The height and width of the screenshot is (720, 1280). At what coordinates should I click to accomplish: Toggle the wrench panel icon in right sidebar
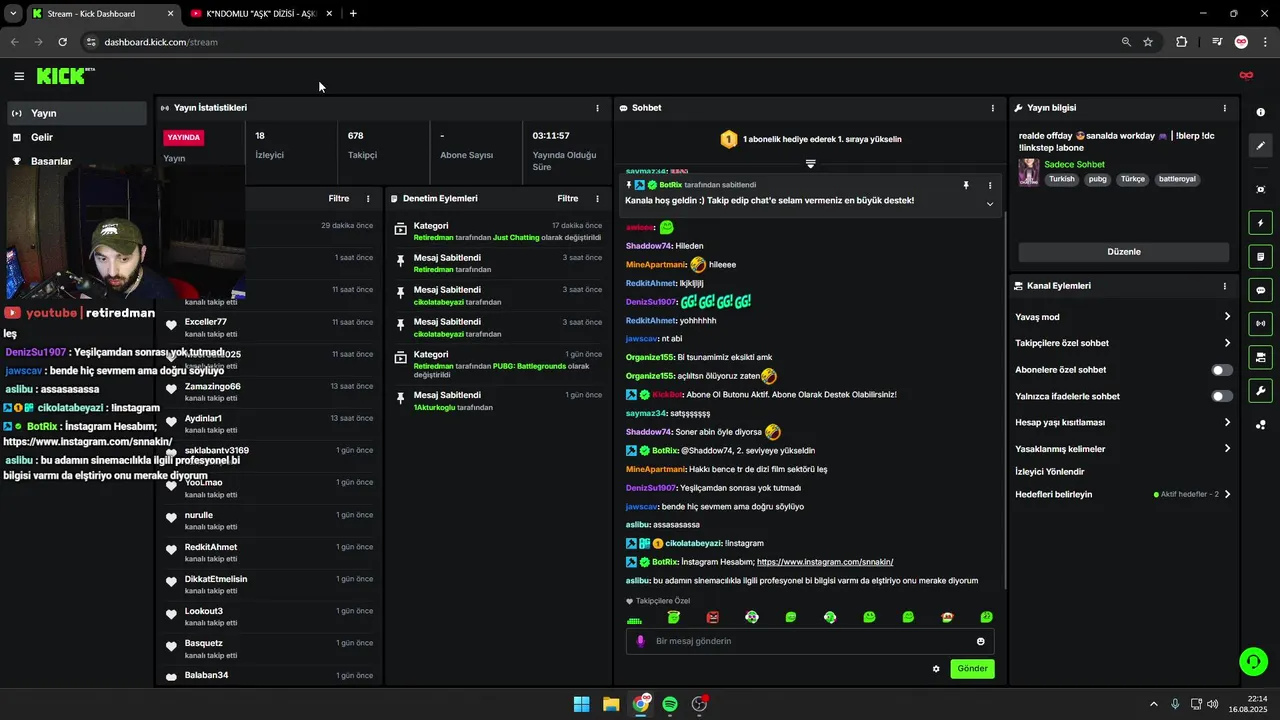click(1260, 390)
